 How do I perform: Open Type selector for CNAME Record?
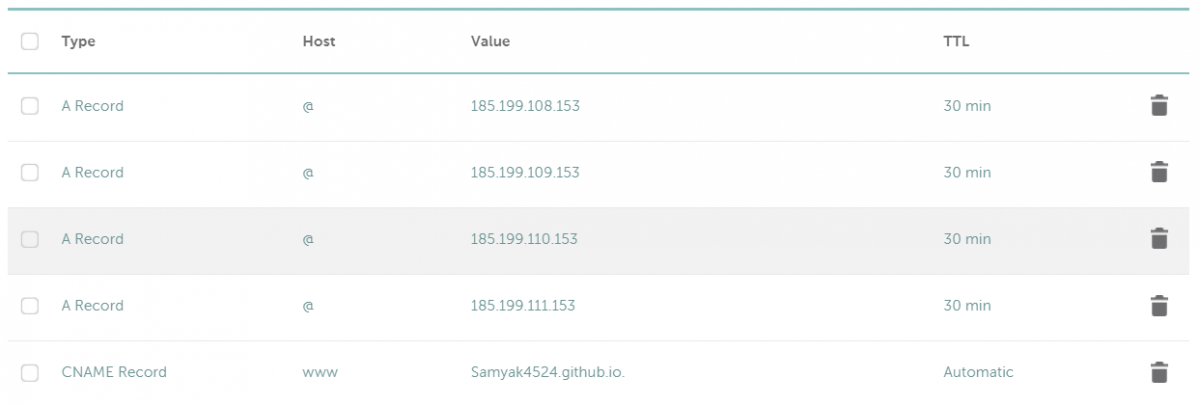click(x=114, y=372)
